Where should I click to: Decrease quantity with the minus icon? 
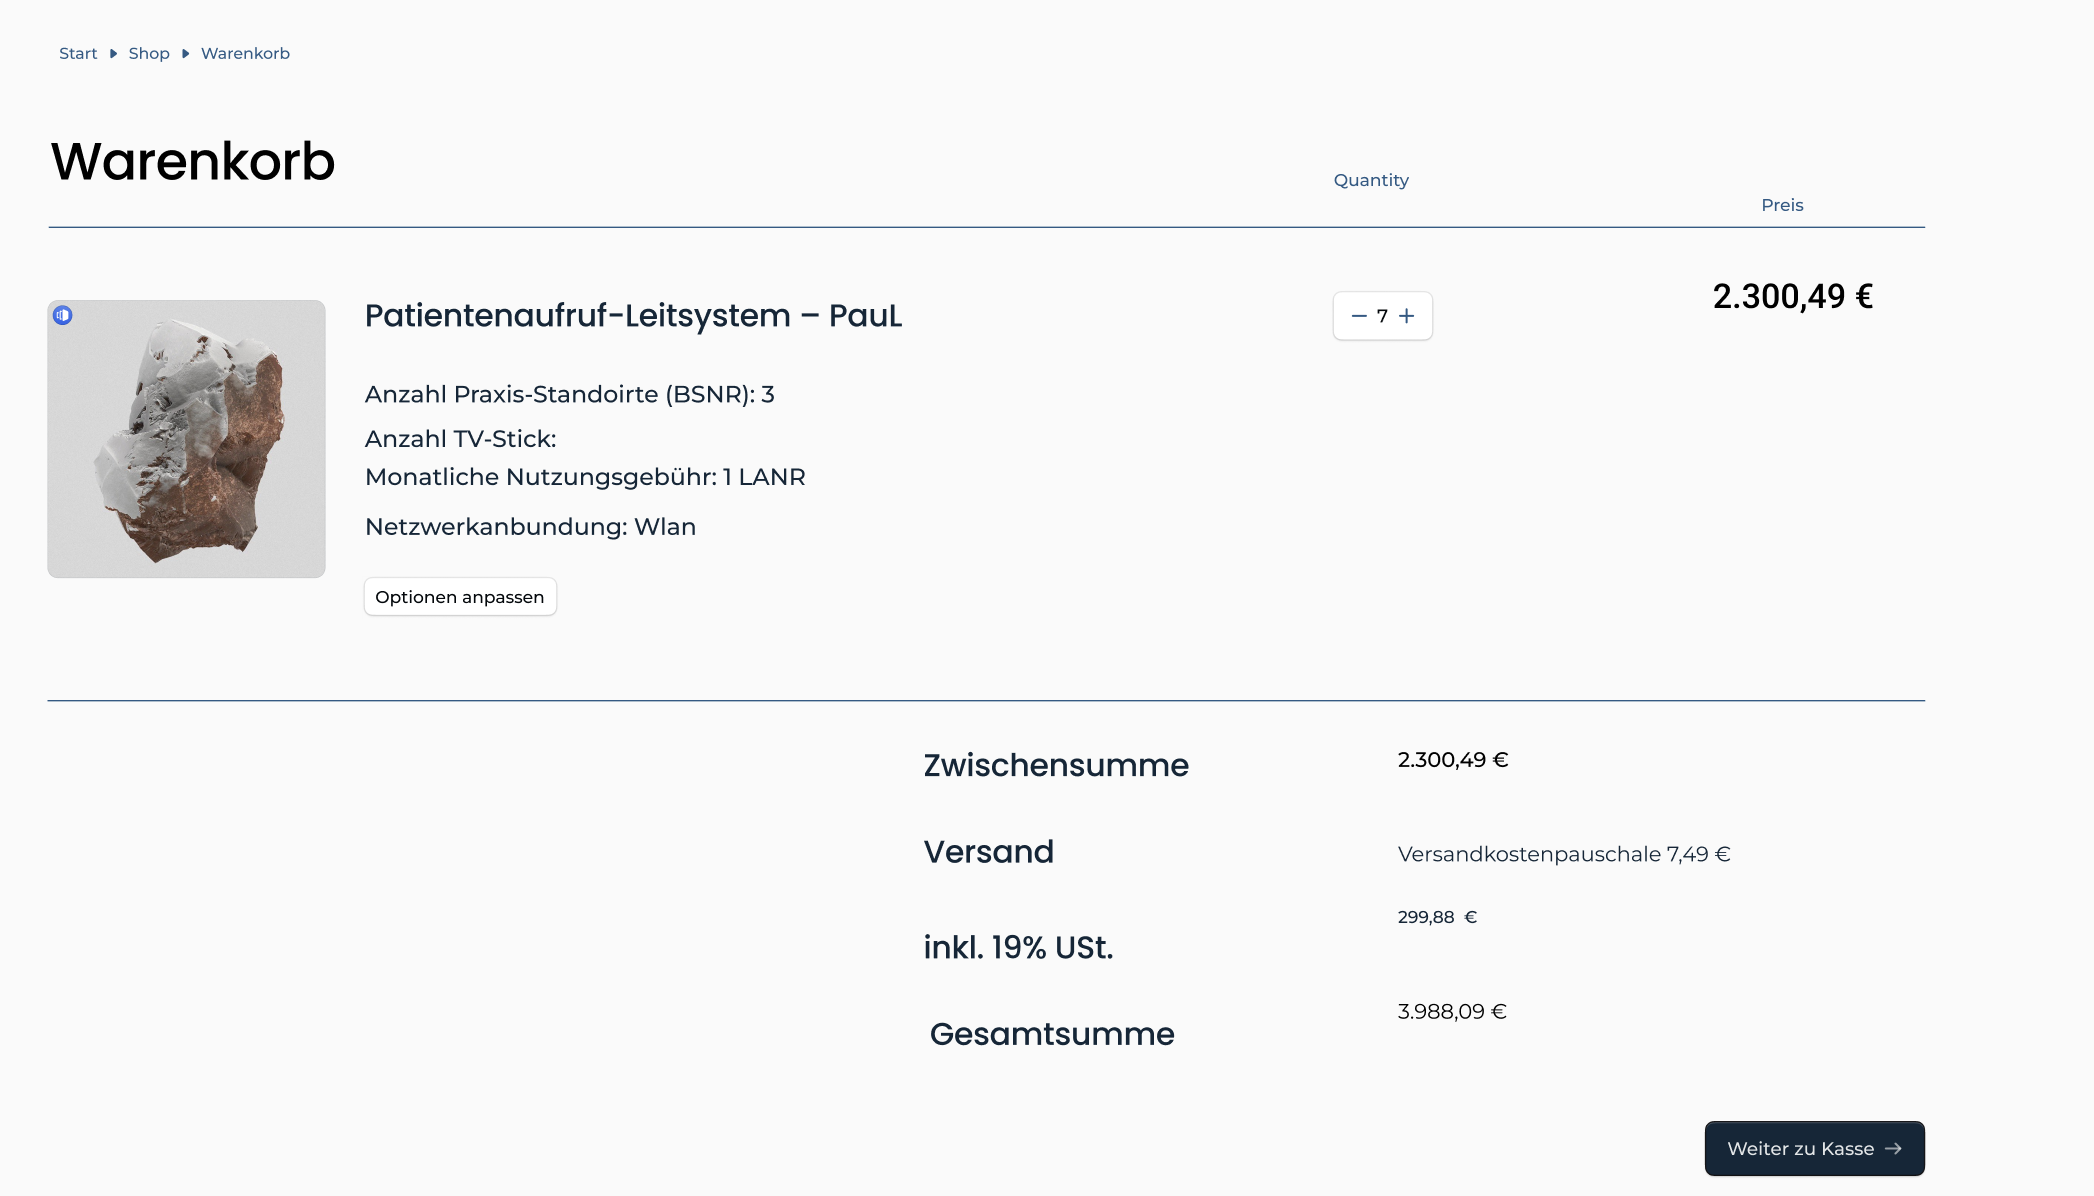pyautogui.click(x=1359, y=316)
